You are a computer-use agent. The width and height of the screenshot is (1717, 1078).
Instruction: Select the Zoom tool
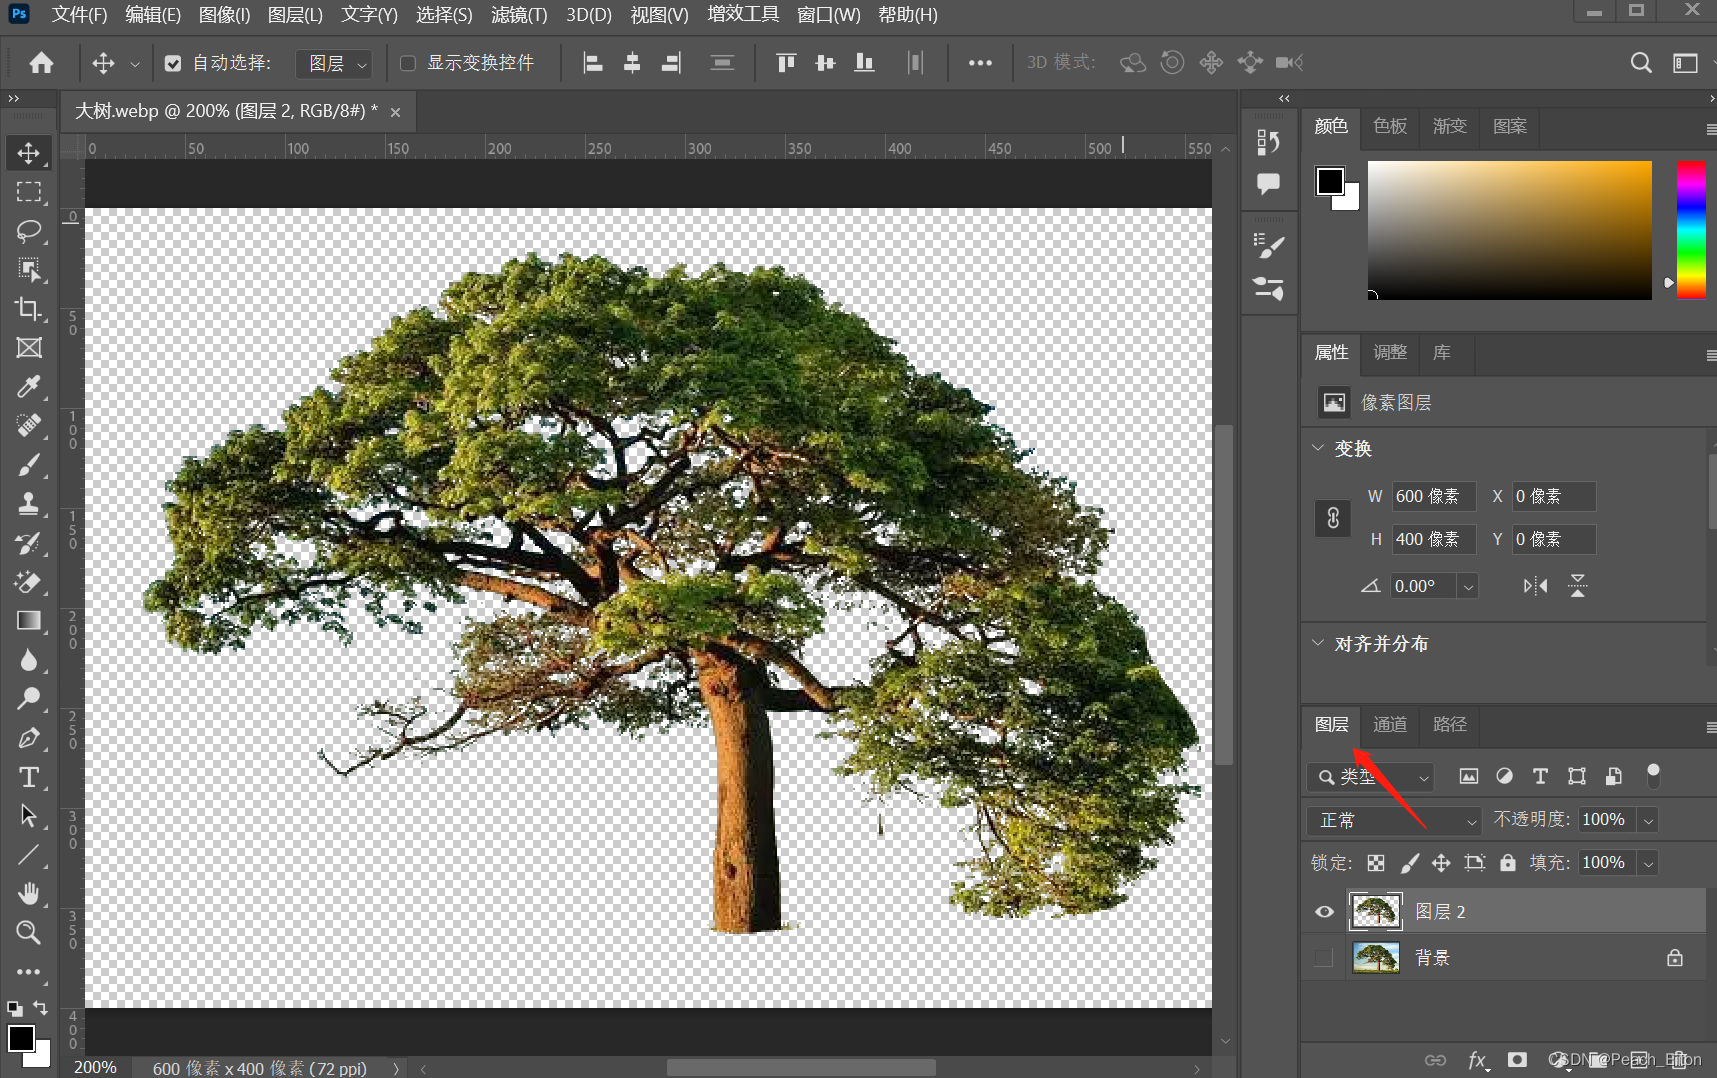tap(29, 933)
